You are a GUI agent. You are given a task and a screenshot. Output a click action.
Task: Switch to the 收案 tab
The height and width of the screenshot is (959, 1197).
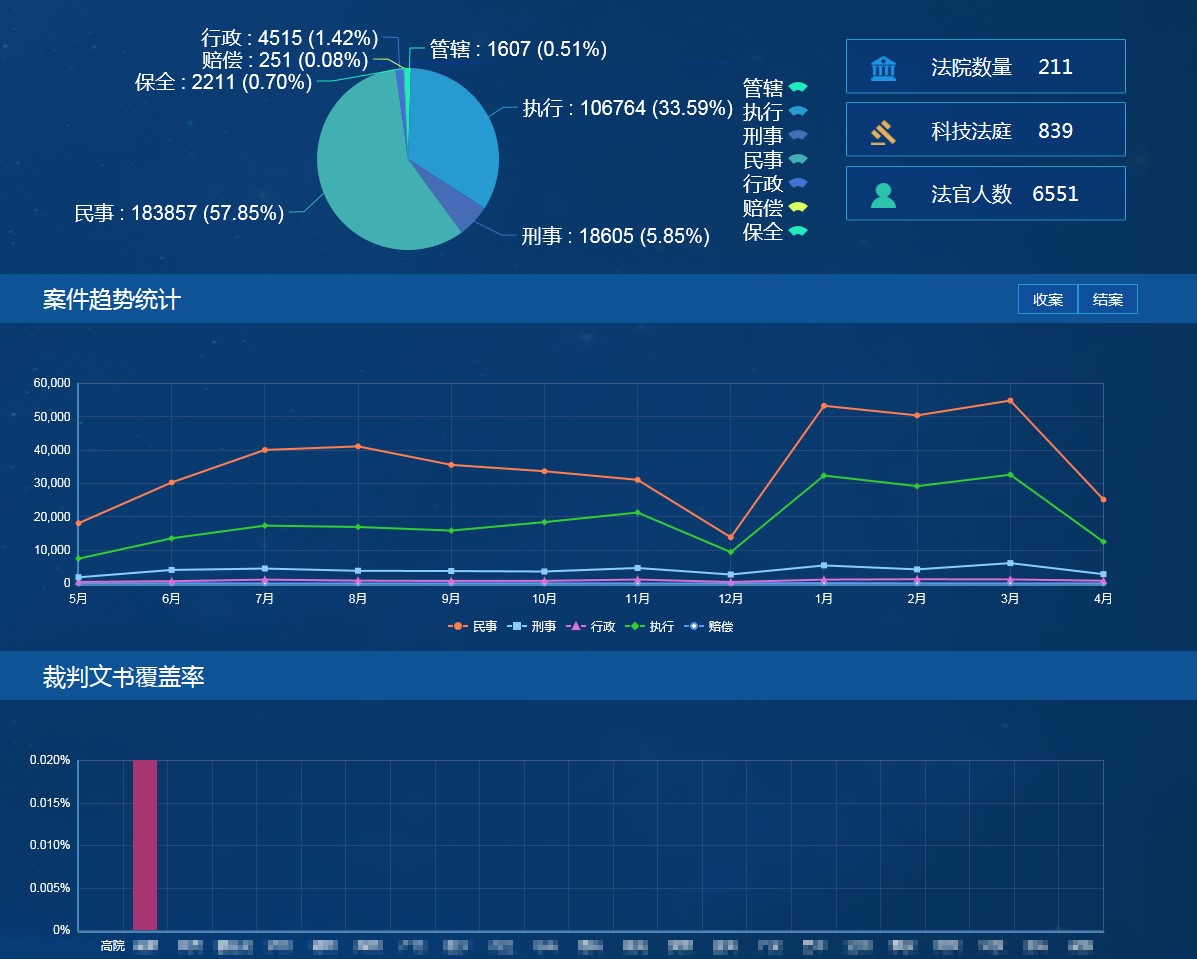(x=1047, y=300)
